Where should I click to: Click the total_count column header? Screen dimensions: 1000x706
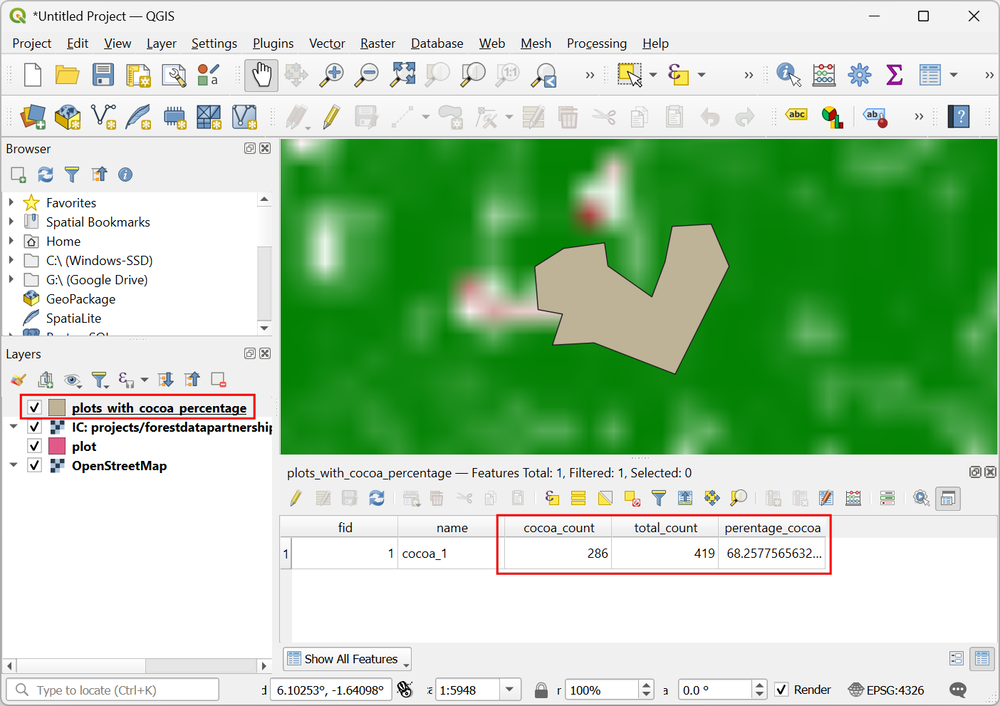click(665, 527)
